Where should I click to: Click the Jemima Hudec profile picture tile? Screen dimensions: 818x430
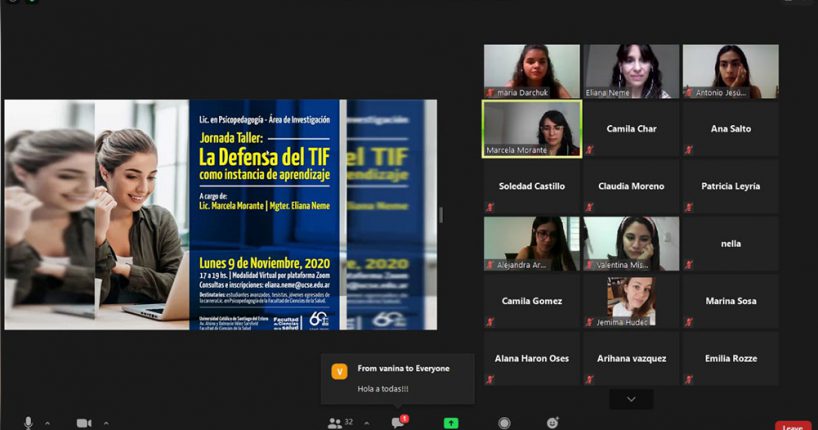tap(631, 302)
